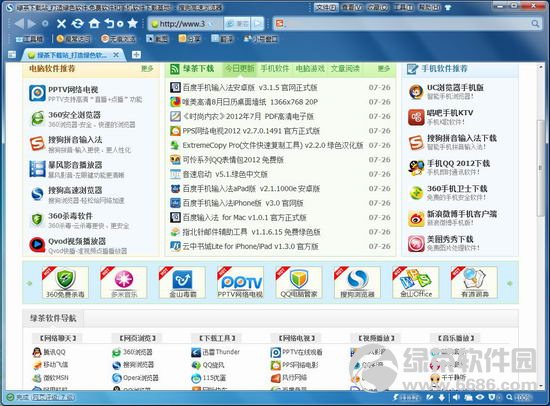The image size is (550, 406).
Task: Switch to the 文章阅读 tab
Action: (345, 68)
